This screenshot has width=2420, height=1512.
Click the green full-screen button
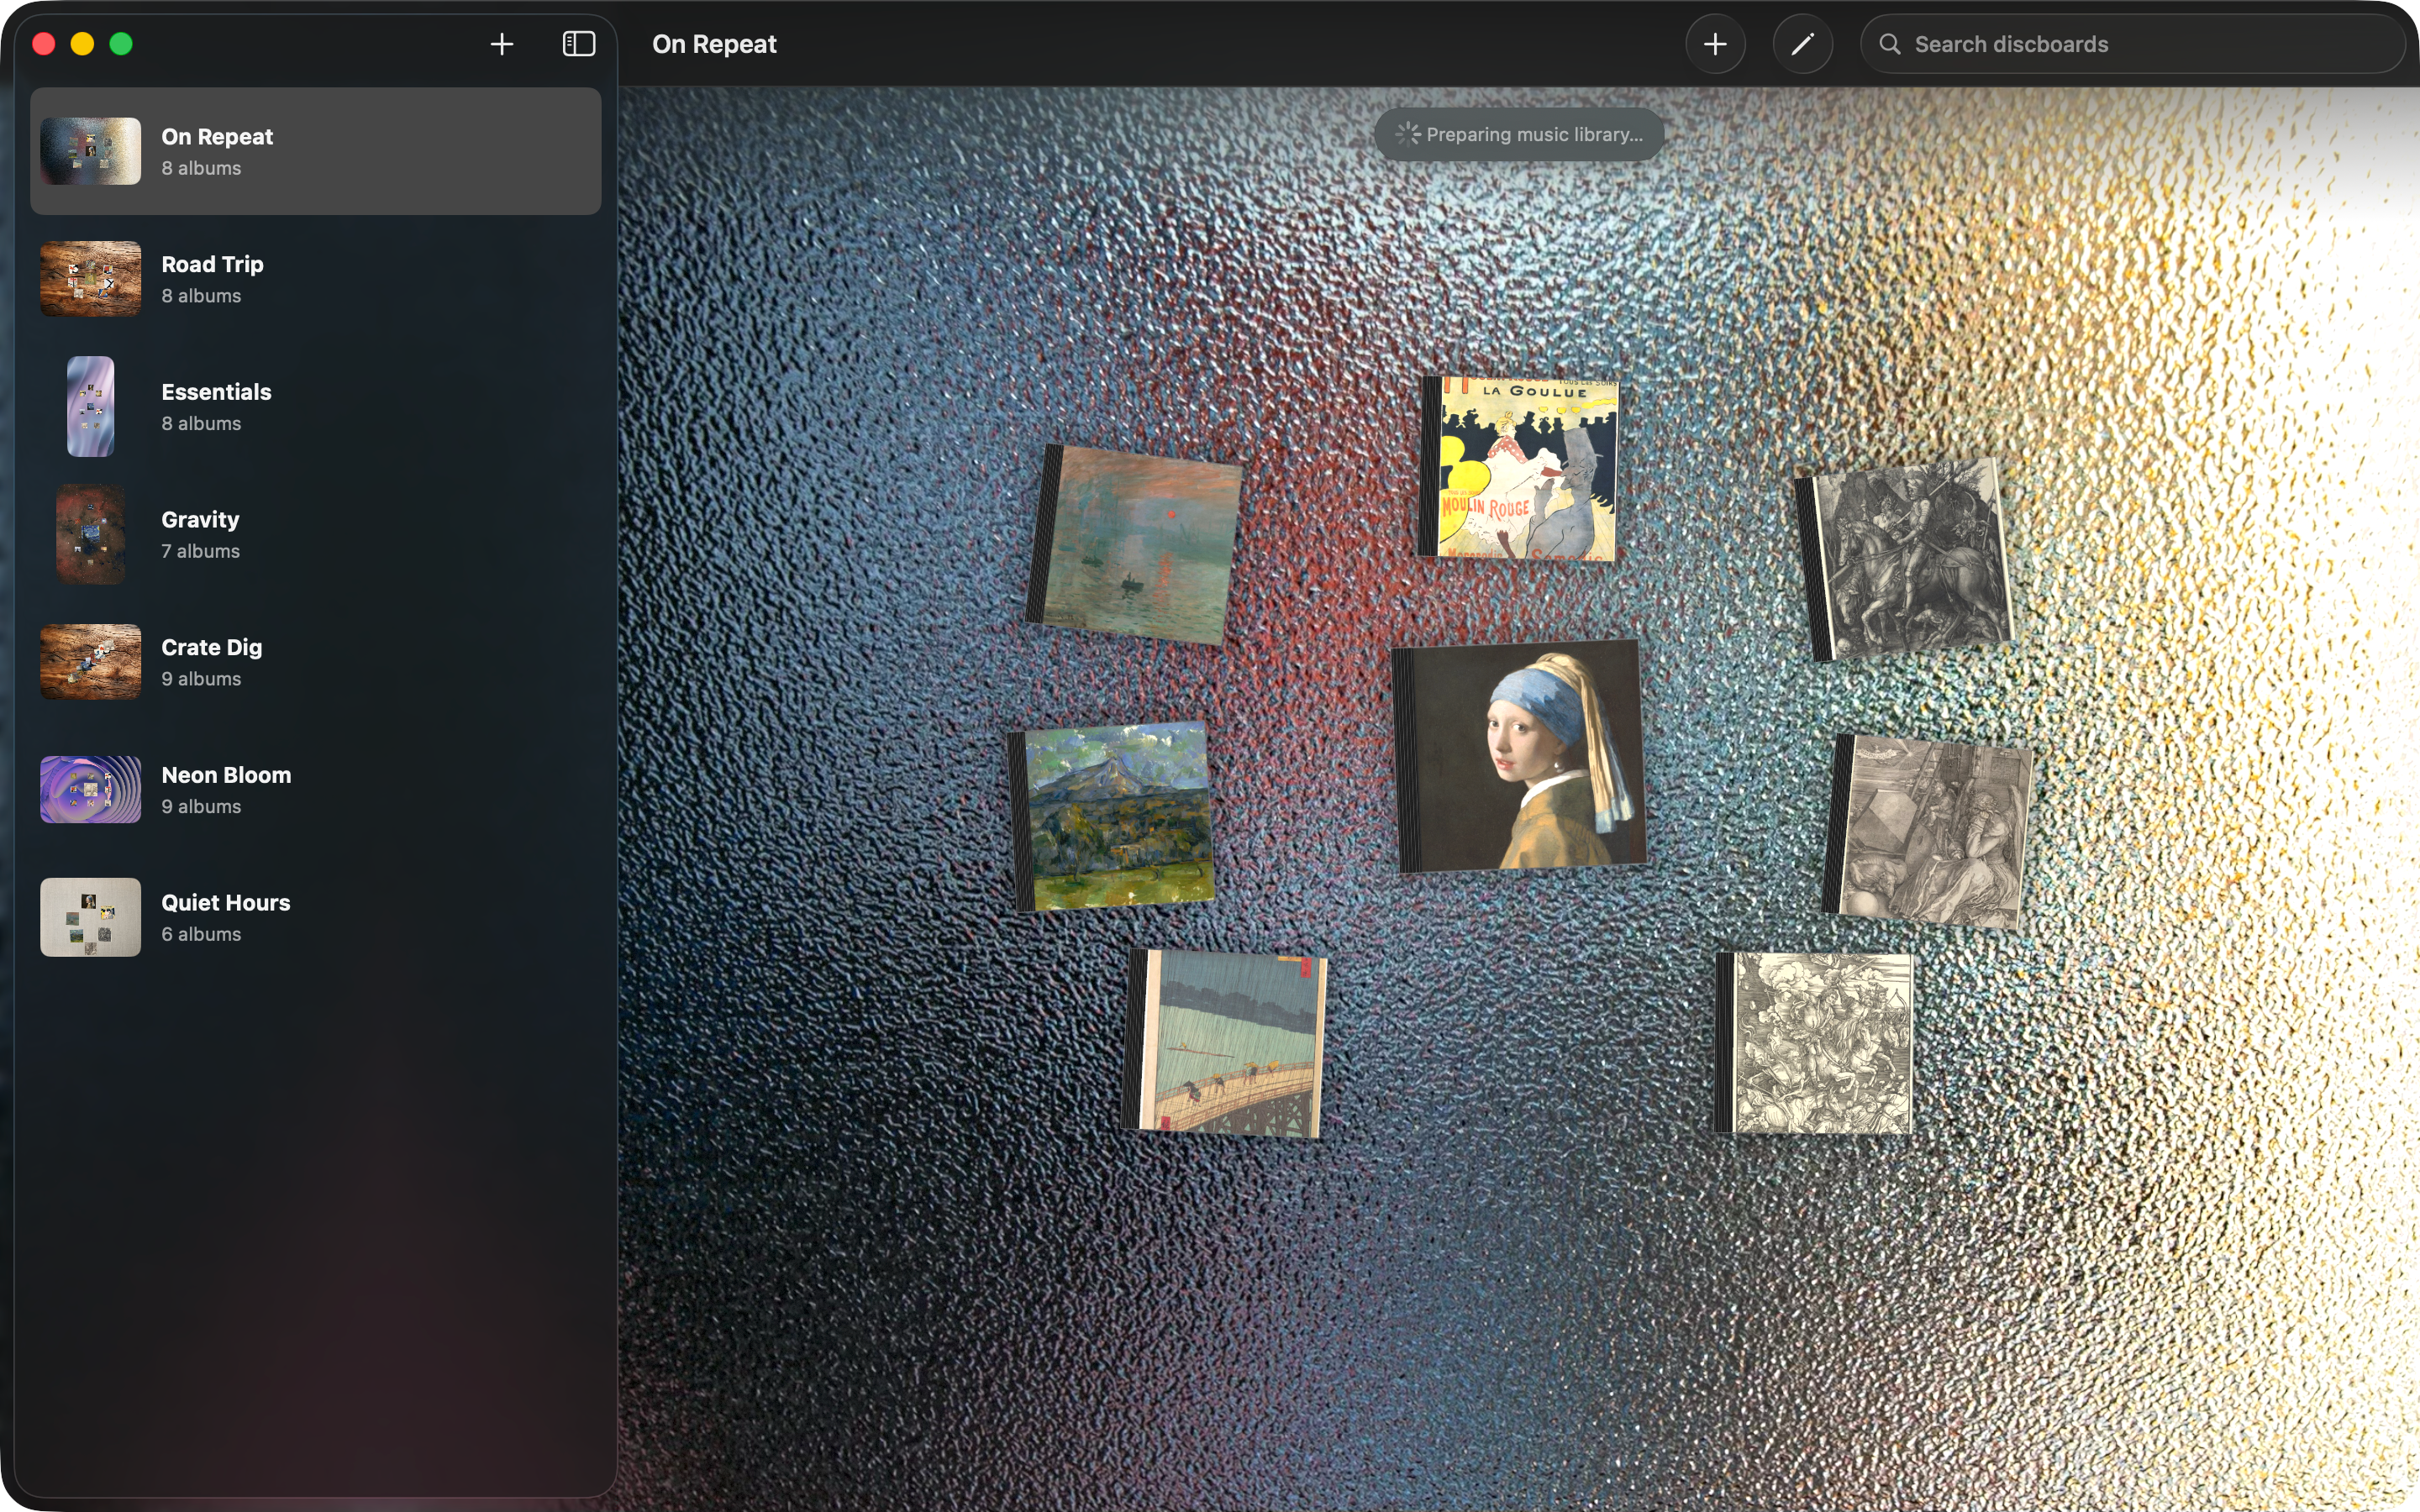click(121, 44)
